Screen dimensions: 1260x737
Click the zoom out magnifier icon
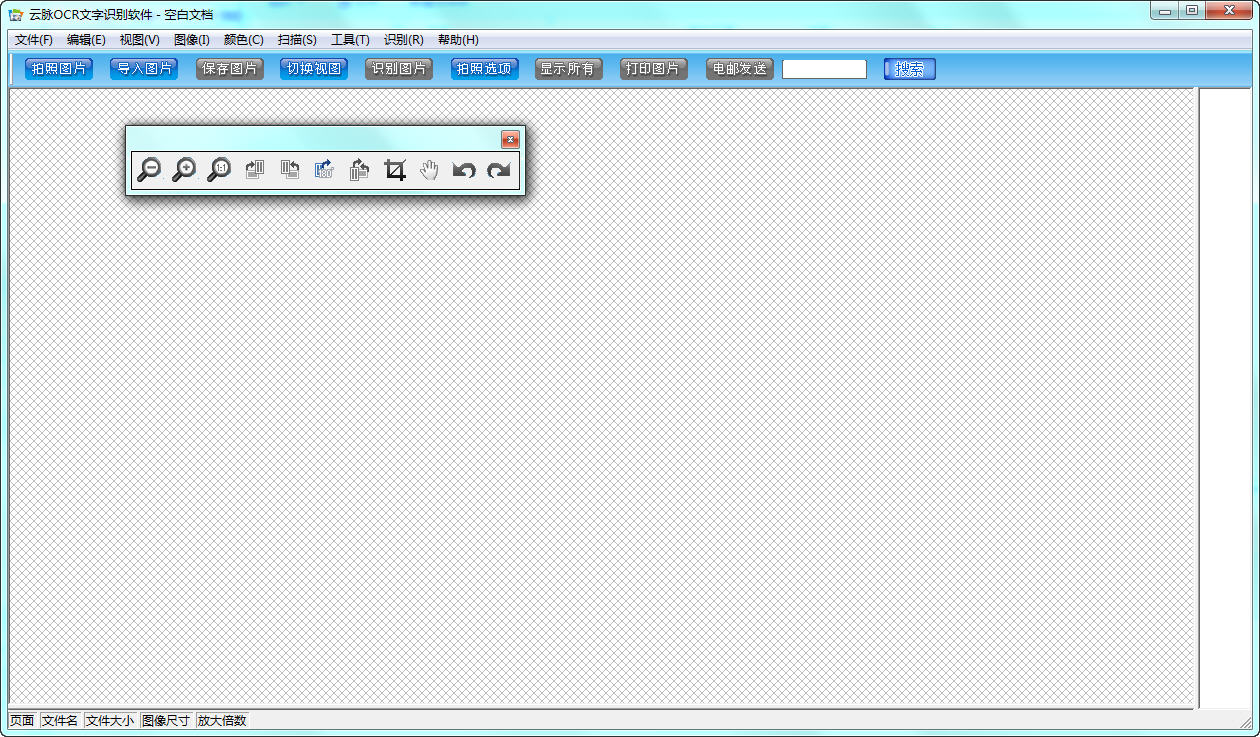coord(149,170)
